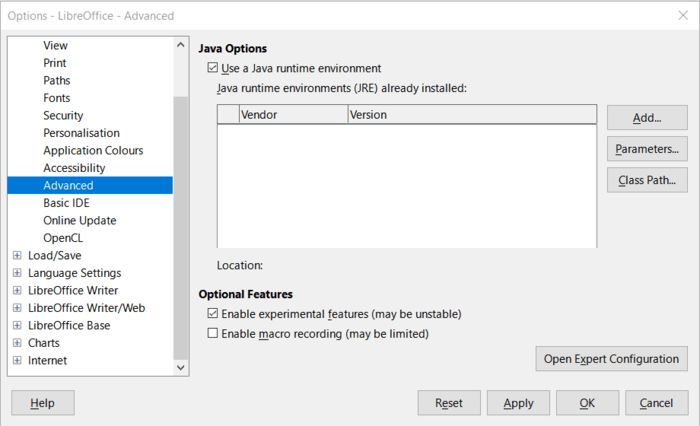Select Accessibility in the tree
Screen dimensions: 700x426
[74, 168]
